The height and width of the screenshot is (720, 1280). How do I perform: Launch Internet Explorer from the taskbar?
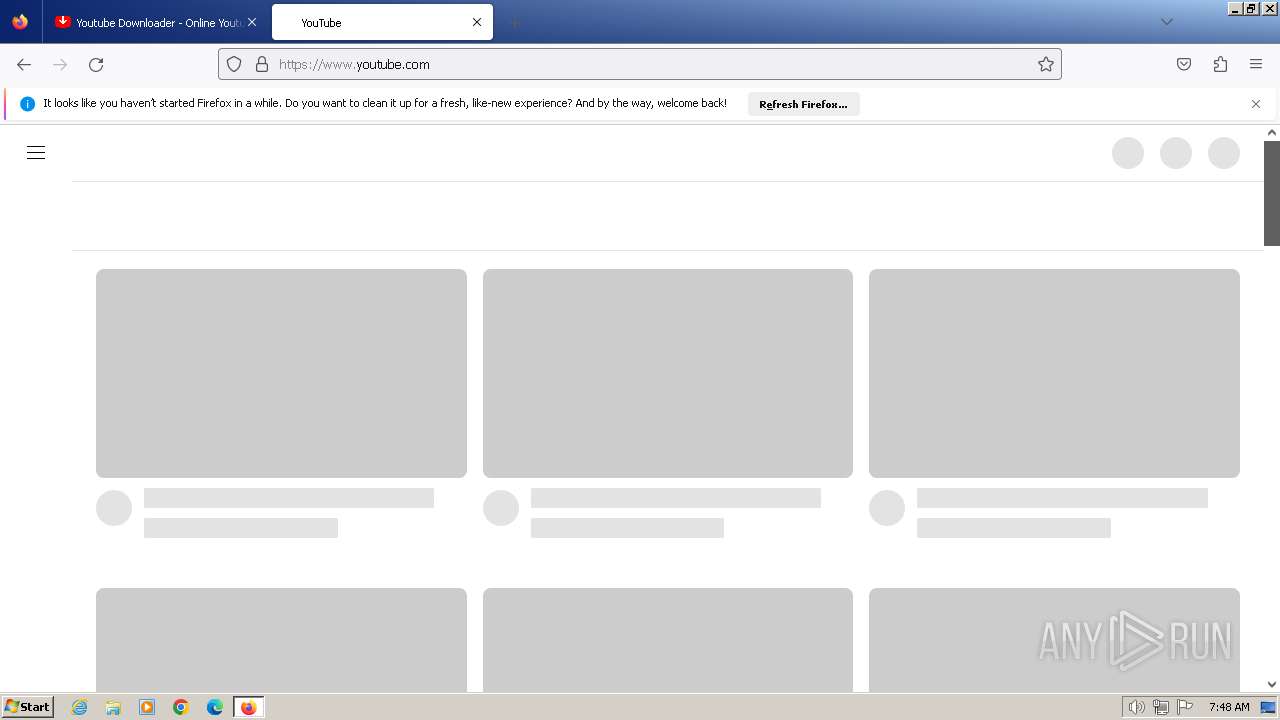80,707
